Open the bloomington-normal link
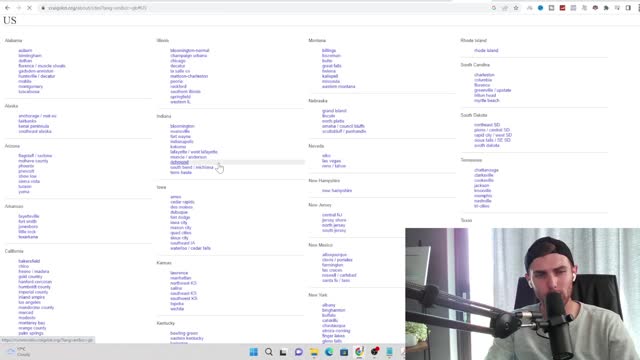 [x=190, y=51]
